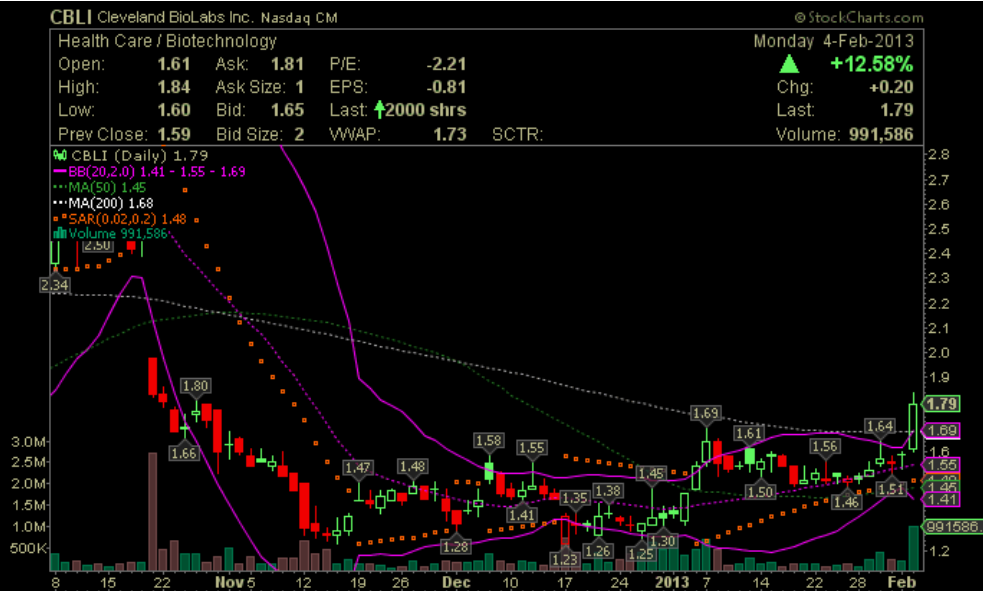Click the VWAP value 1.73
983x591 pixels.
tap(450, 134)
